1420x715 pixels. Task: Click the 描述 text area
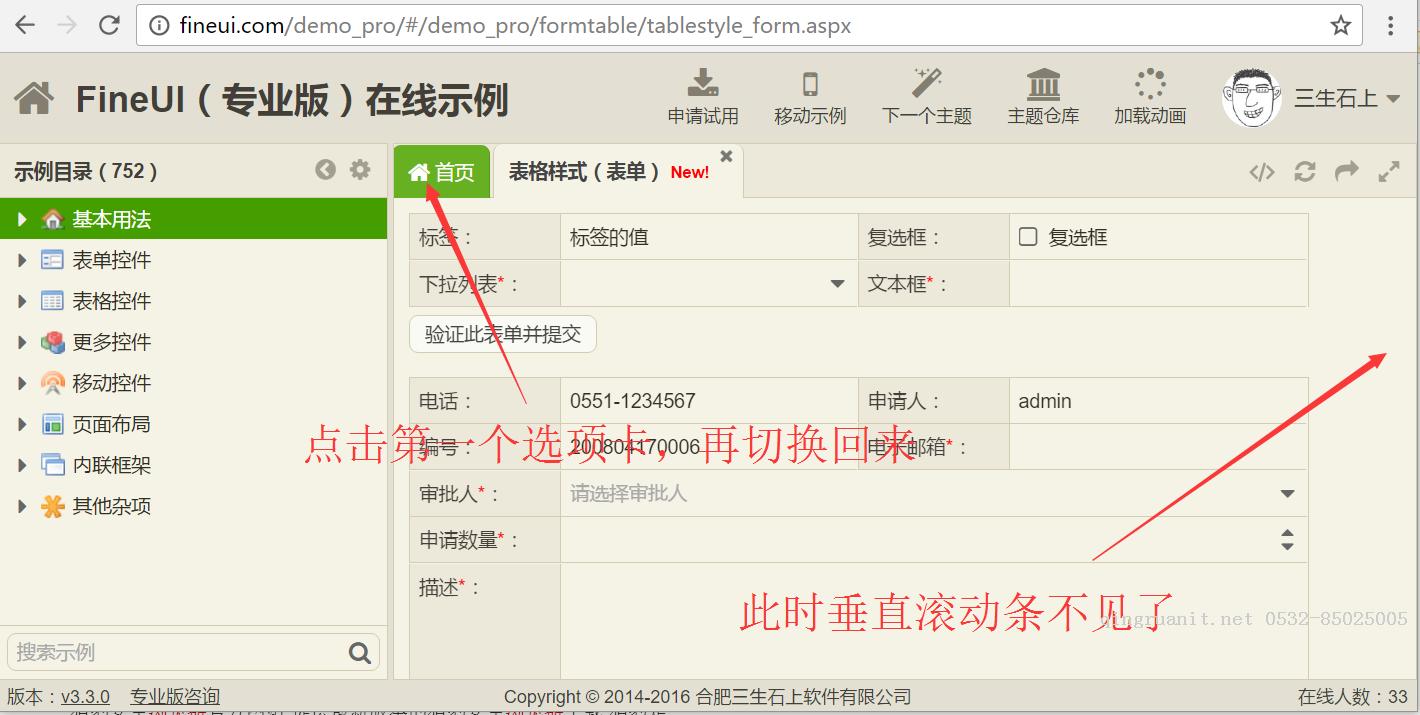click(933, 622)
